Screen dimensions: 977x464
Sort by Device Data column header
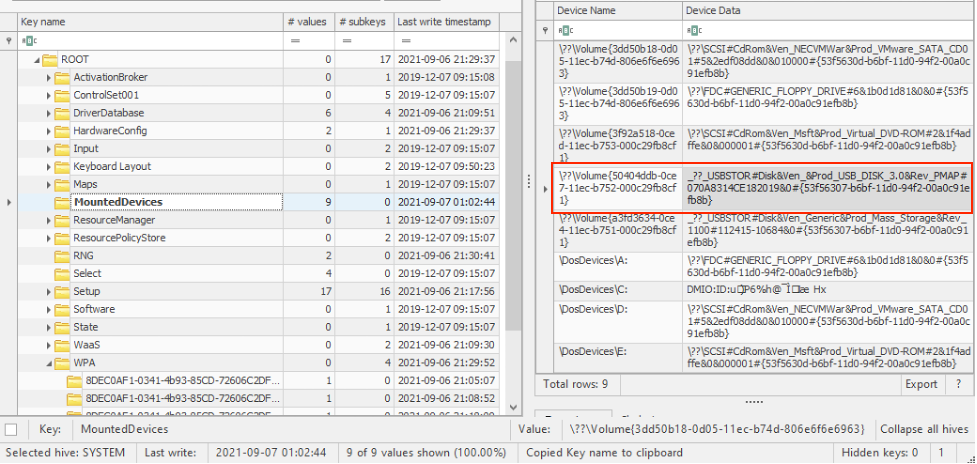[826, 11]
